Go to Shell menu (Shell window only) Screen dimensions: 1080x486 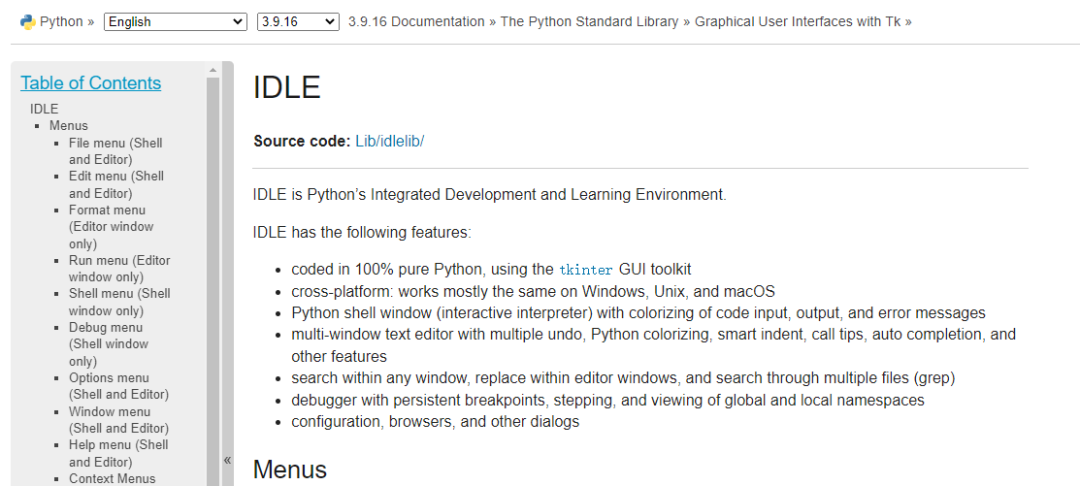click(x=119, y=302)
